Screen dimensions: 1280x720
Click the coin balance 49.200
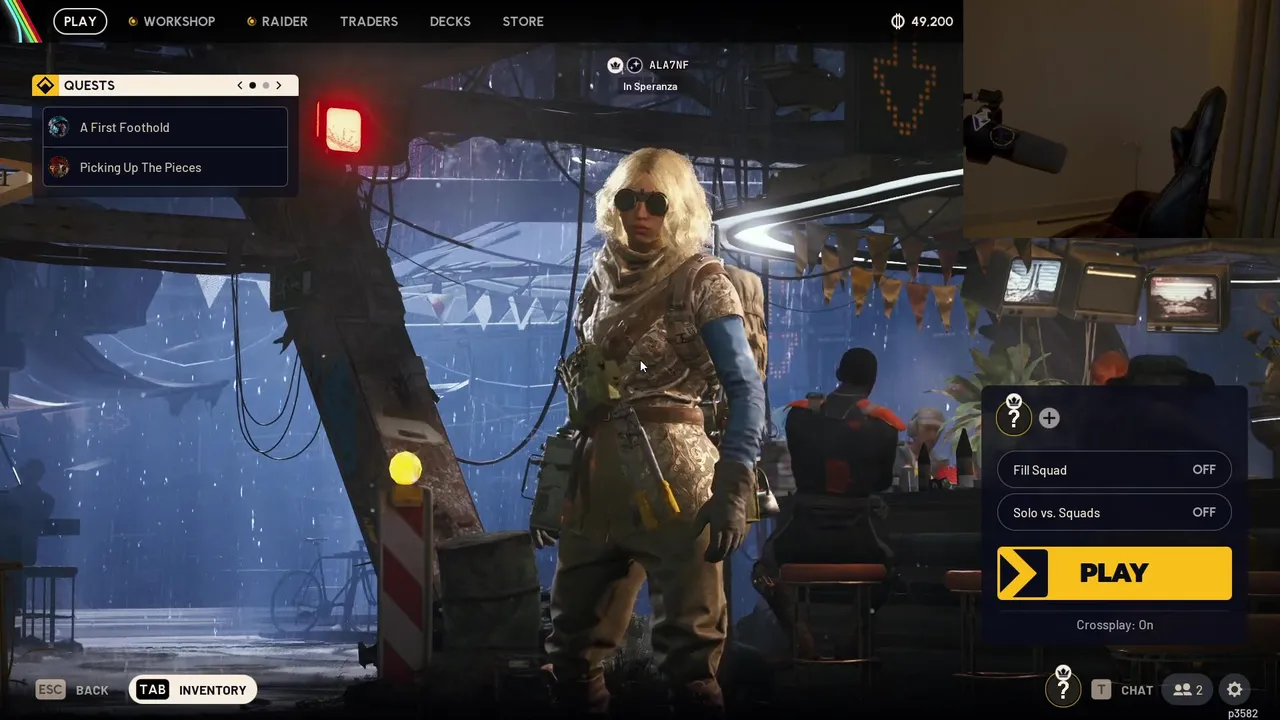932,21
